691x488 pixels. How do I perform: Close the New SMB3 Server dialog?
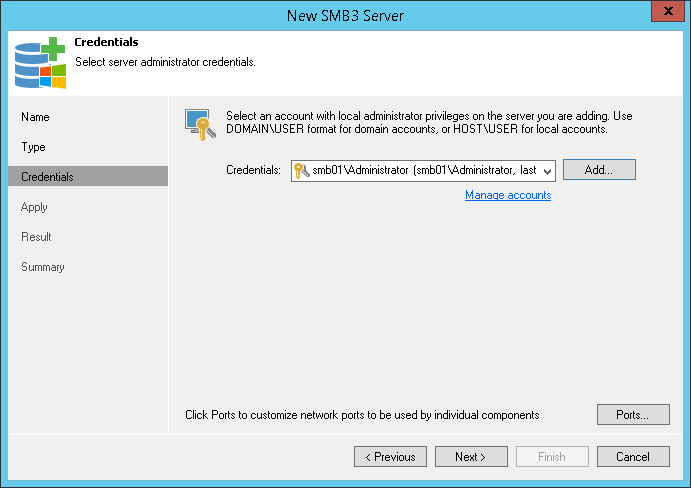pyautogui.click(x=665, y=12)
